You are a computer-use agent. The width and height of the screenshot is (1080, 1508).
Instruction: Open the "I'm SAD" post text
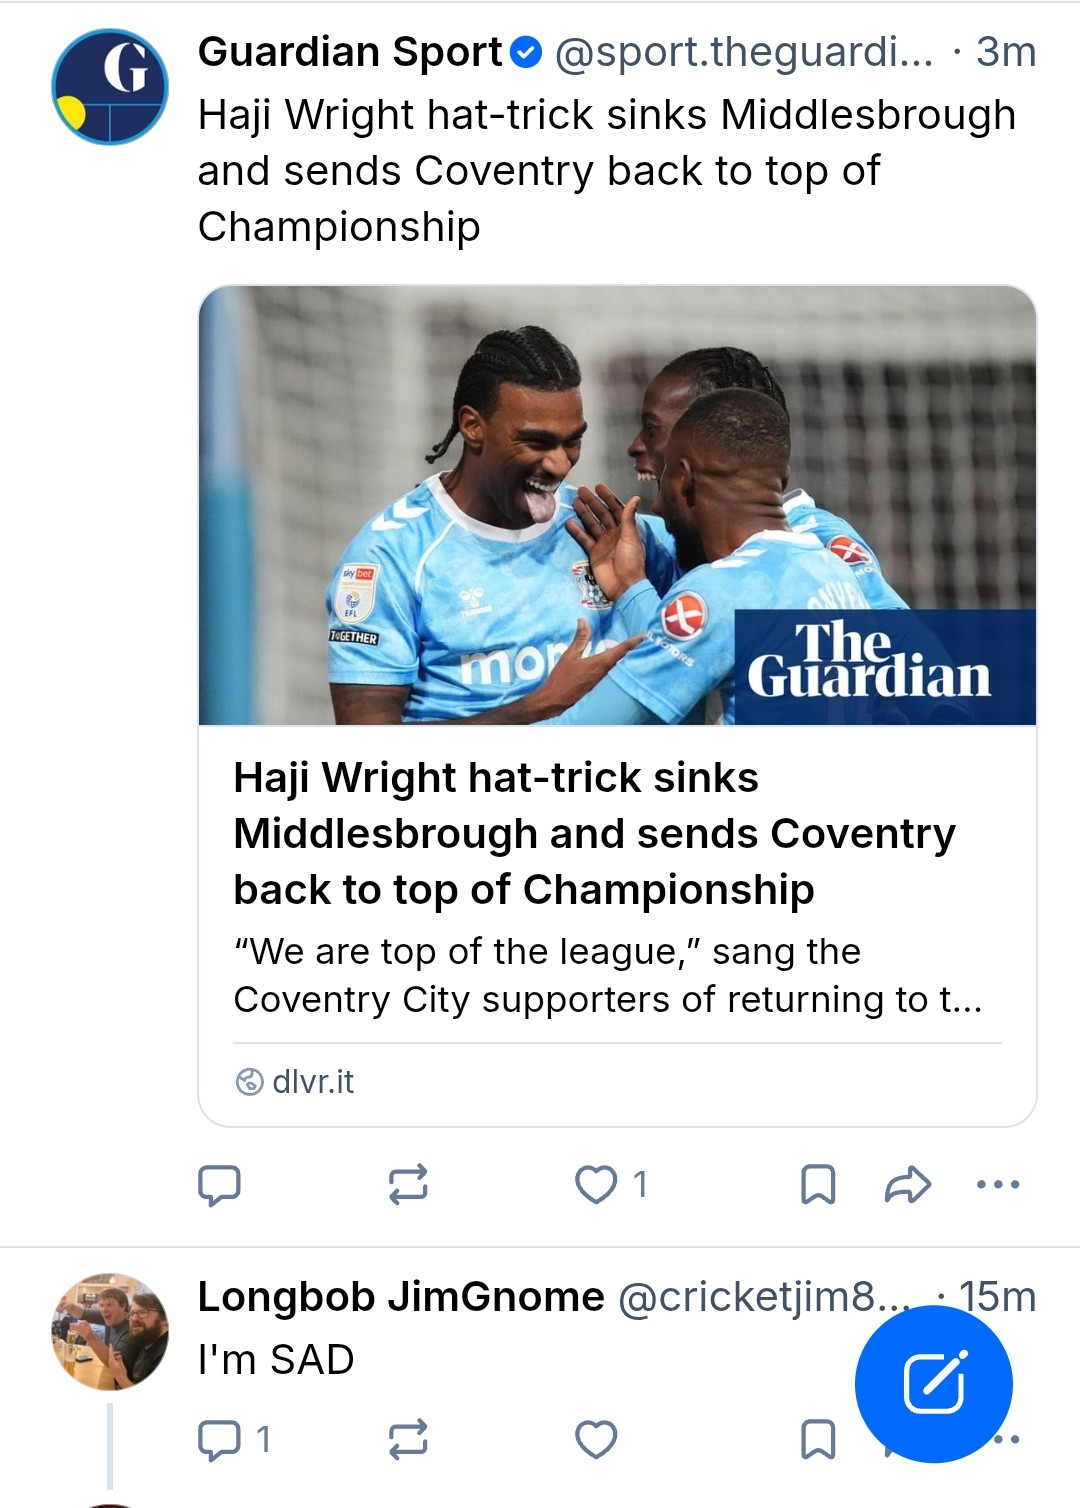276,1360
